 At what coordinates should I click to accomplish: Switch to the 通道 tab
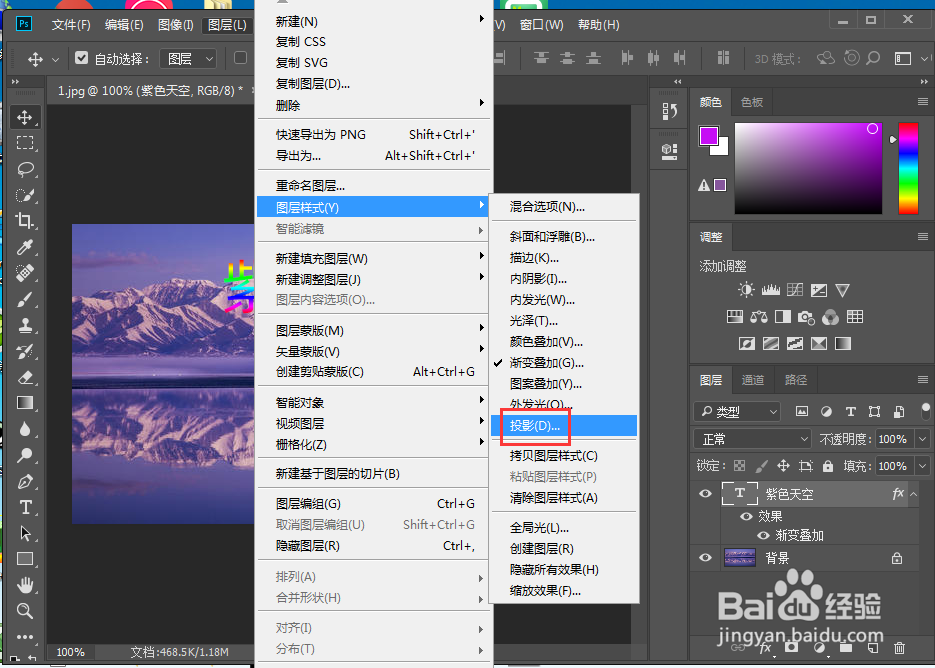point(753,380)
